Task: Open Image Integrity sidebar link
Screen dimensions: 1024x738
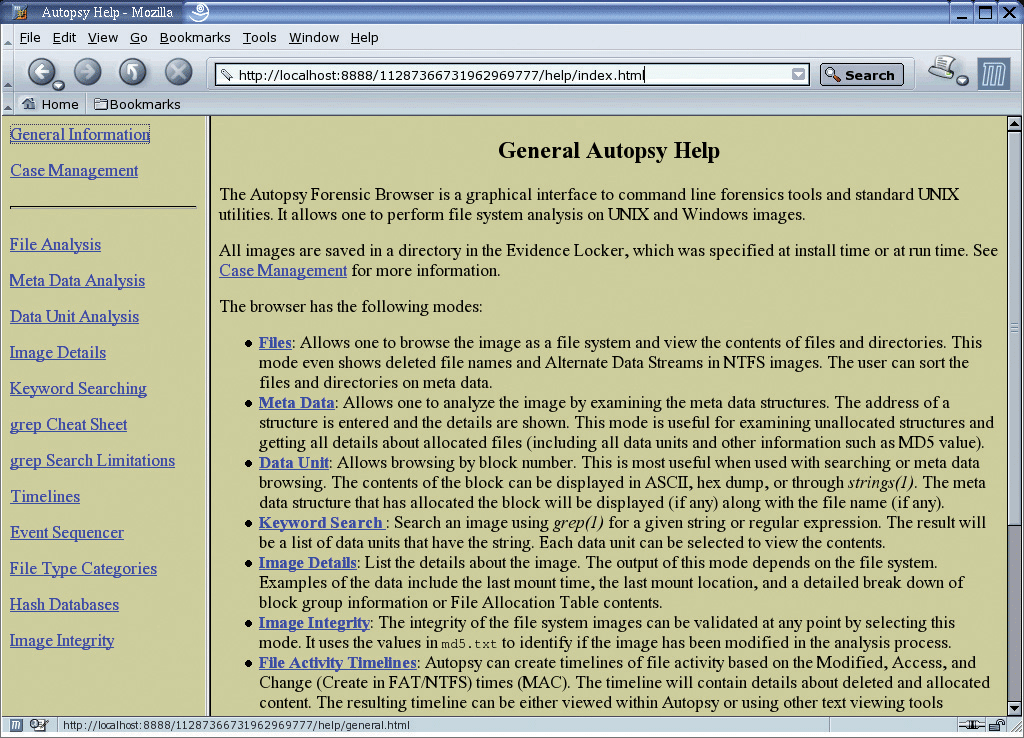Action: click(62, 640)
